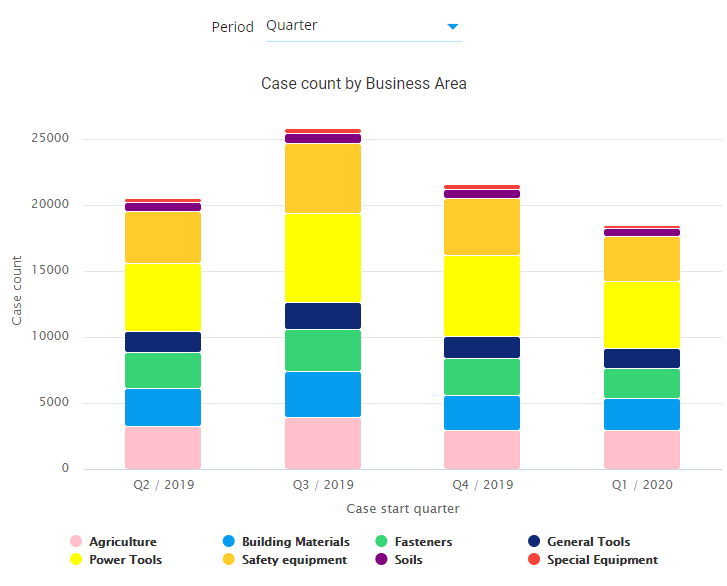This screenshot has width=727, height=586.
Task: Select the Safety equipment segment in Q3 / 2019 bar
Action: [323, 178]
